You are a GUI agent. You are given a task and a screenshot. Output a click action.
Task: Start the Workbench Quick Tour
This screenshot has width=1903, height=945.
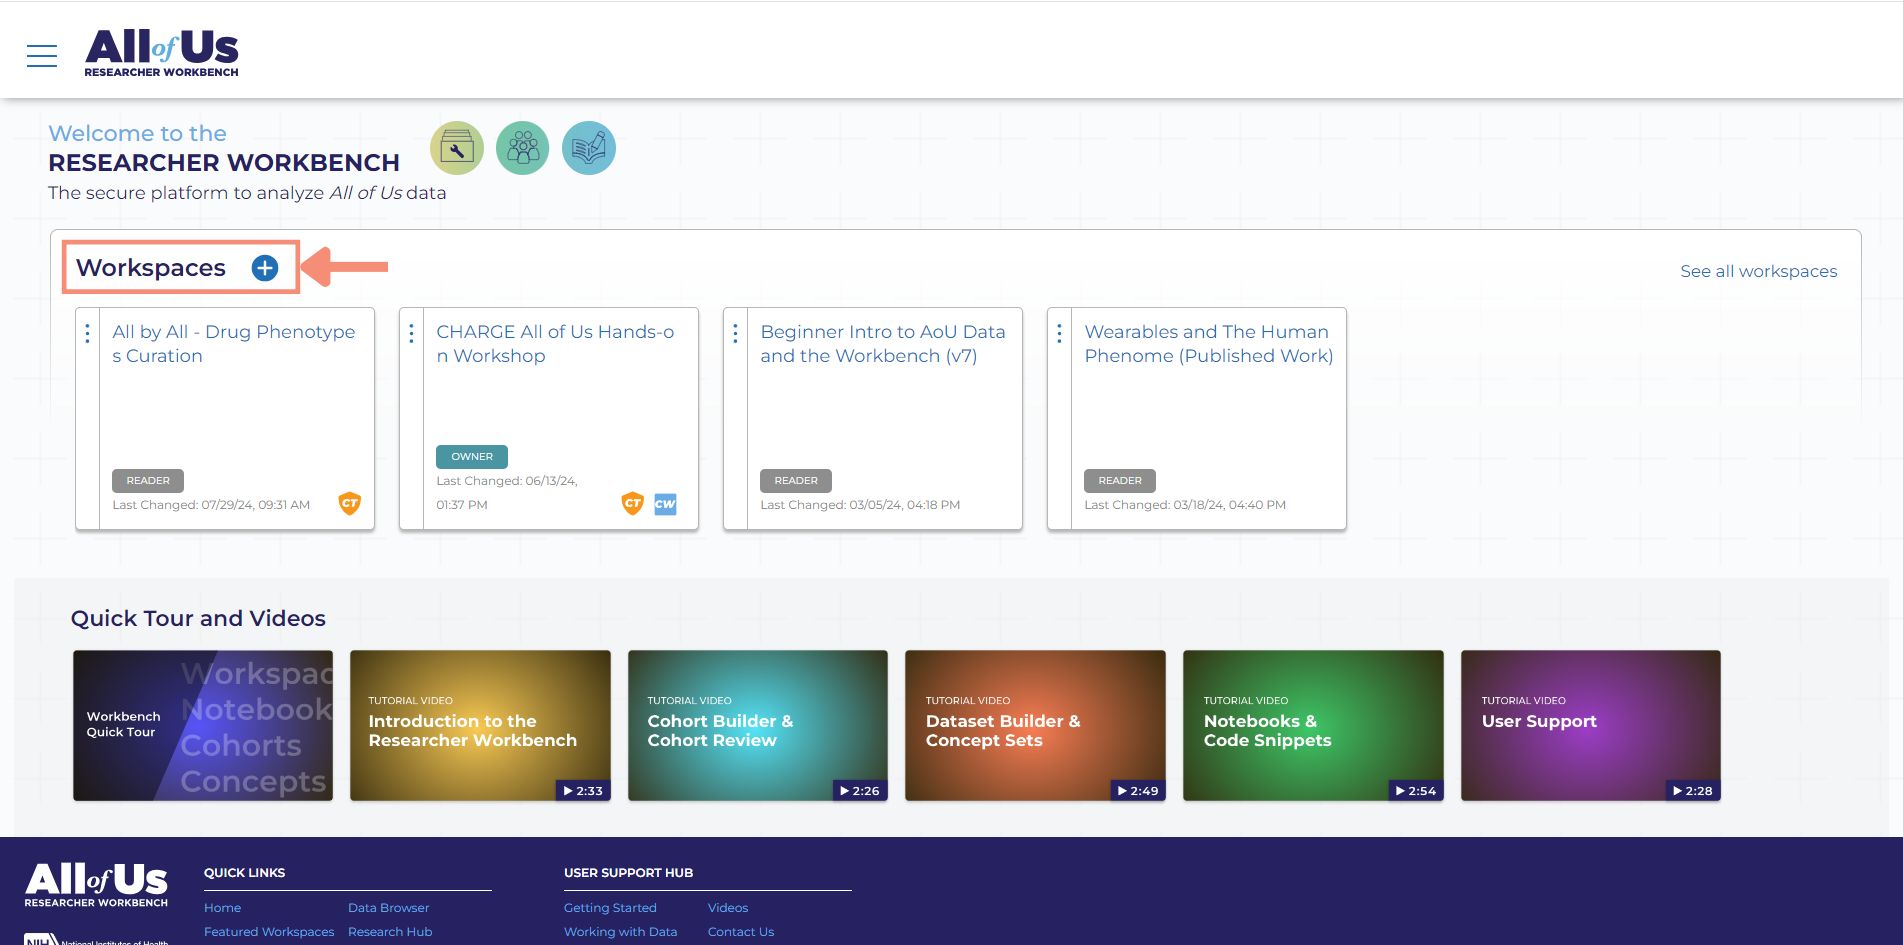203,726
